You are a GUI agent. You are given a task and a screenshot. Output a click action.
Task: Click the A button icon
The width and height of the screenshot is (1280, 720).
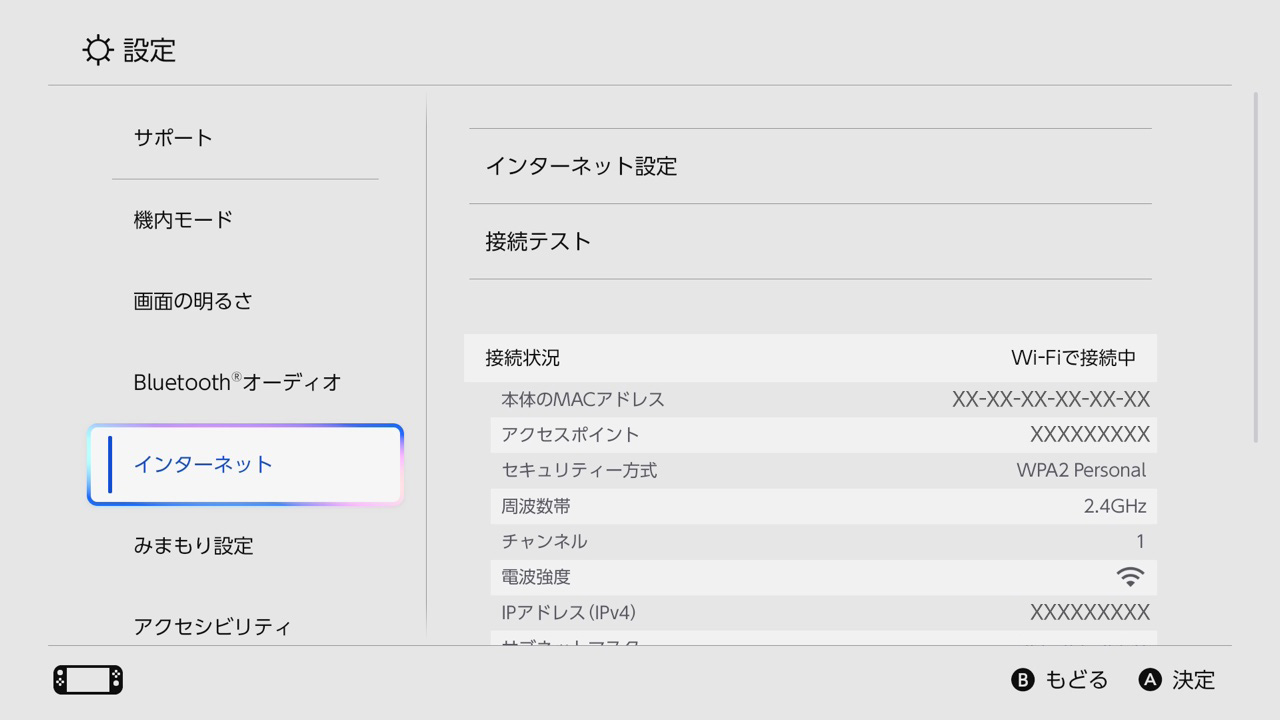[x=1150, y=680]
